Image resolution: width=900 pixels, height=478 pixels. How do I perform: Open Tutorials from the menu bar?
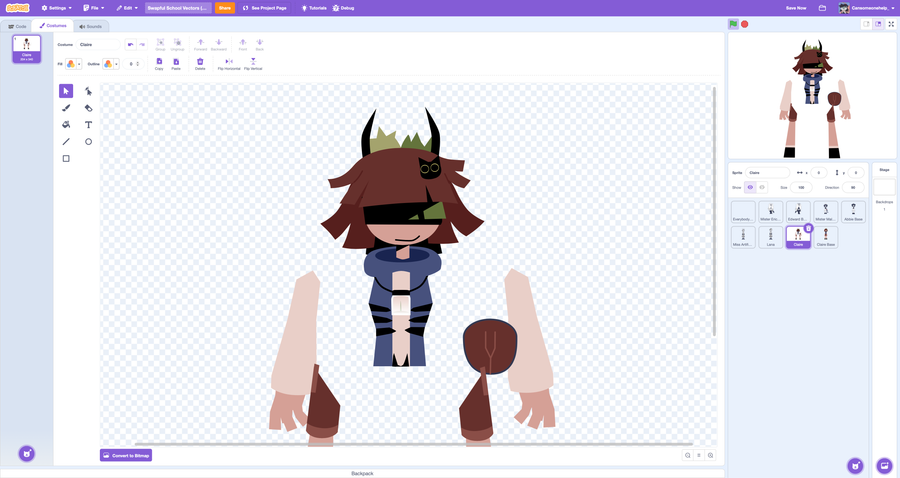click(314, 8)
